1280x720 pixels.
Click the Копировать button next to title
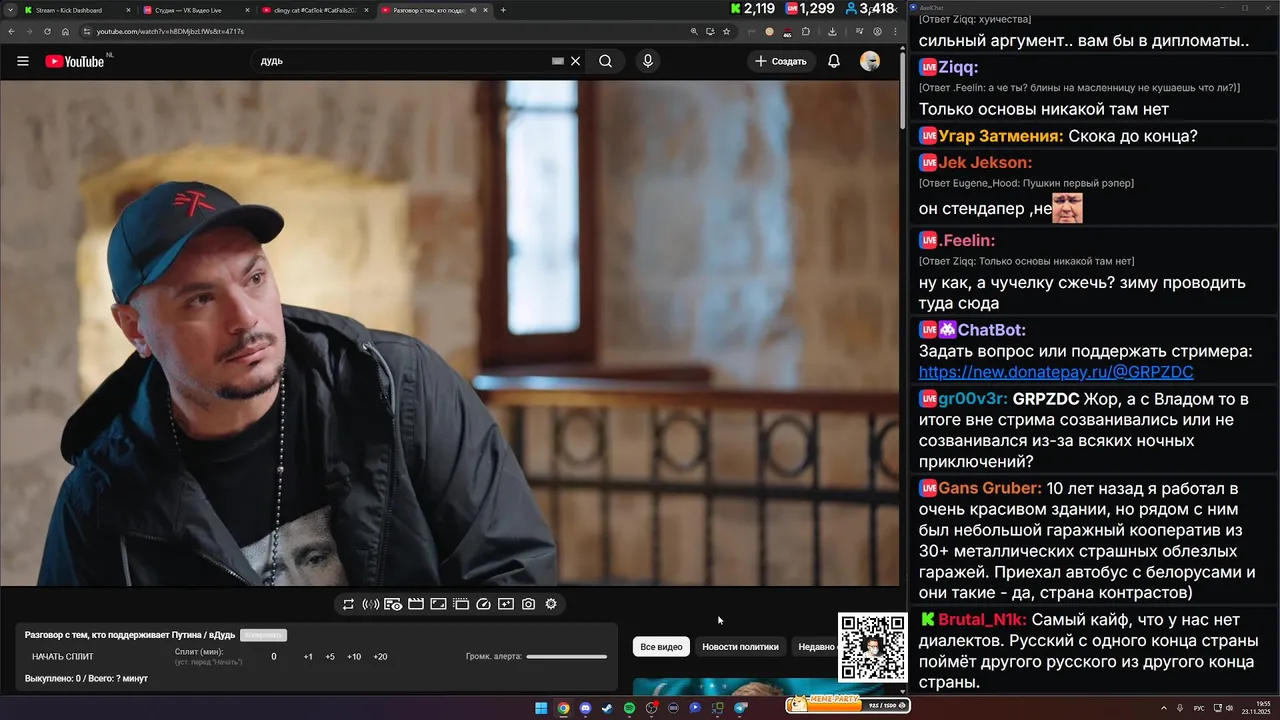(263, 635)
